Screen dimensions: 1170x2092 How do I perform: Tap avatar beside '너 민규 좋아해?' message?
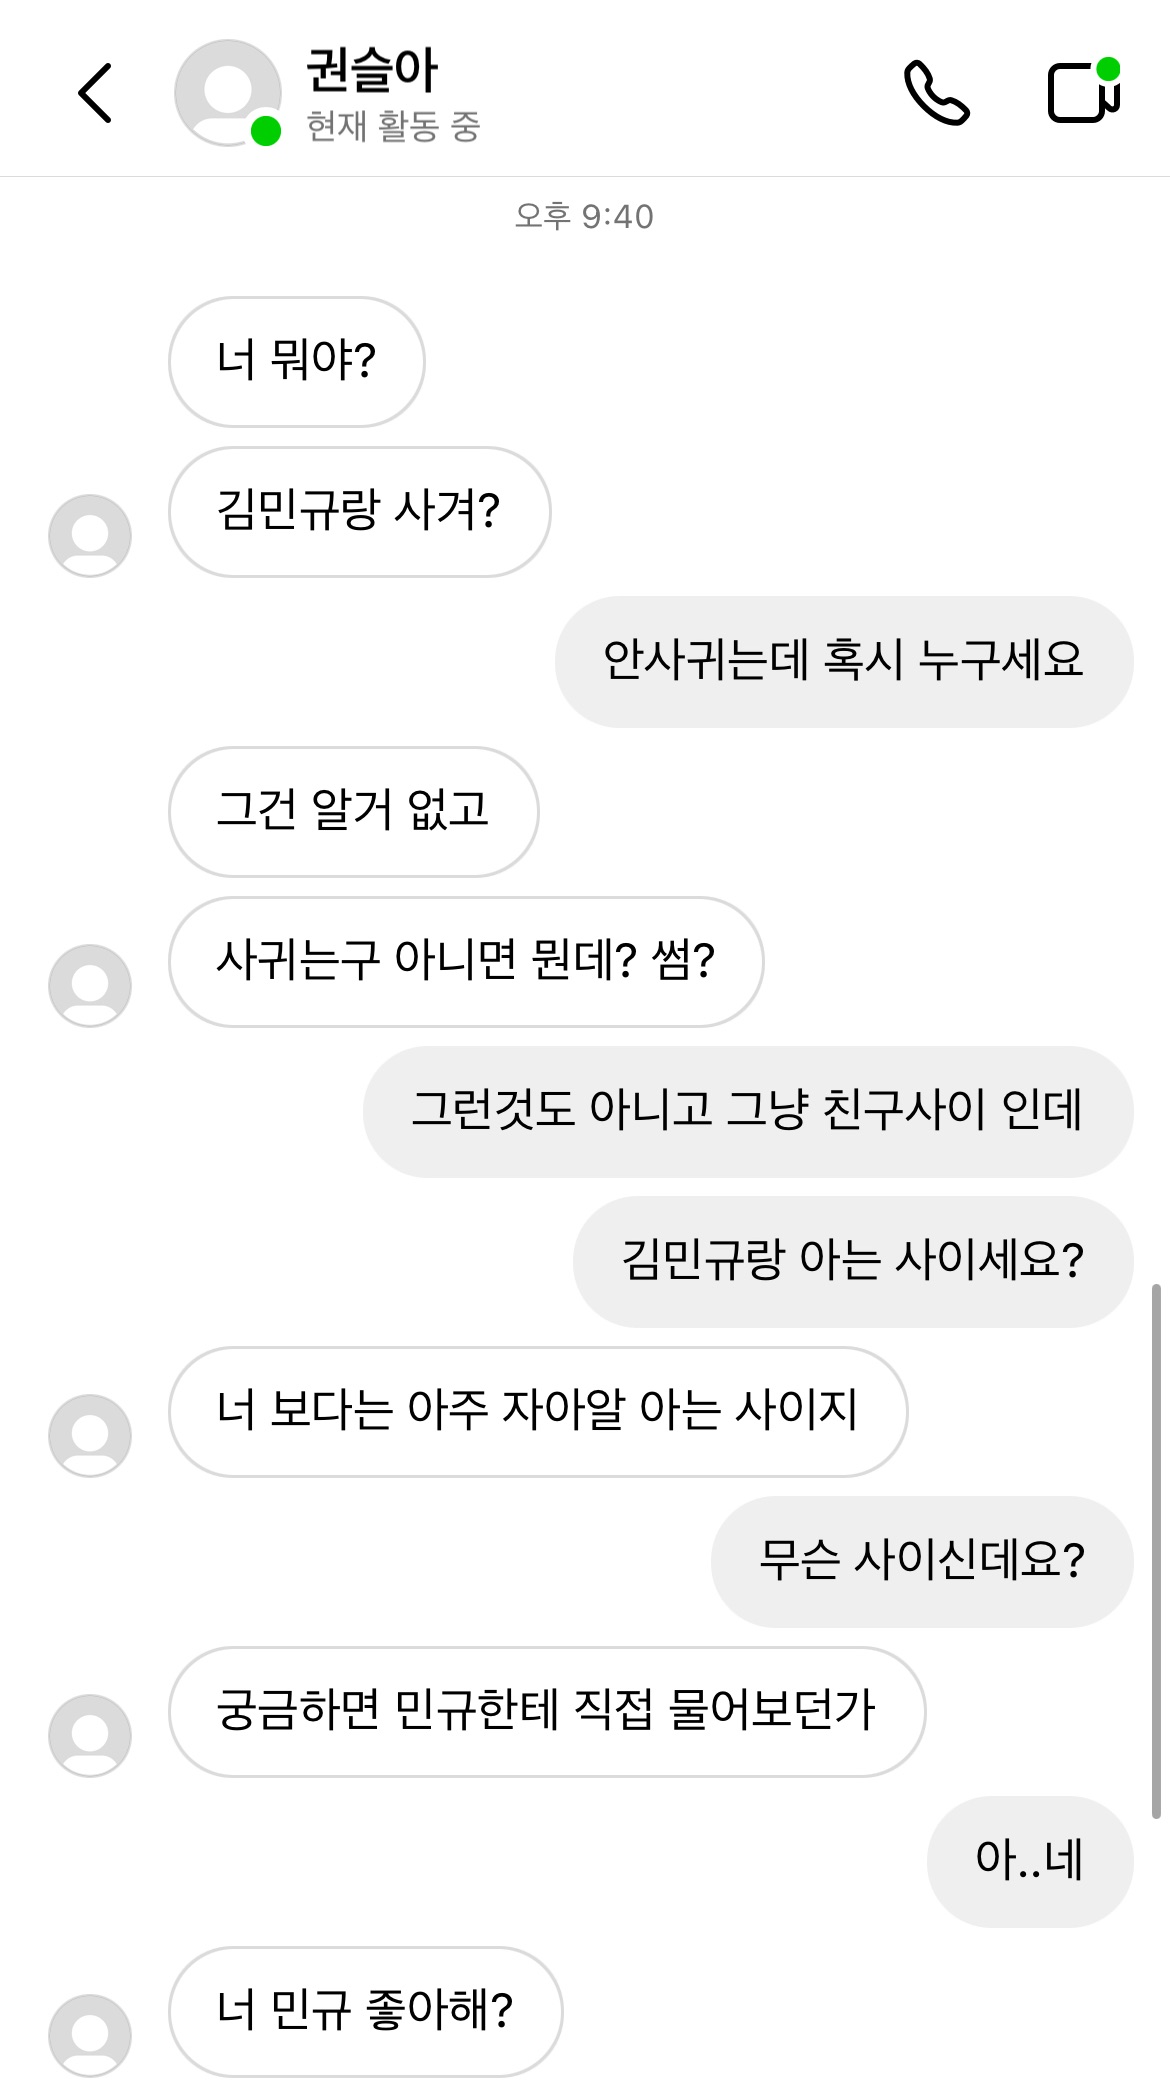click(x=90, y=2035)
